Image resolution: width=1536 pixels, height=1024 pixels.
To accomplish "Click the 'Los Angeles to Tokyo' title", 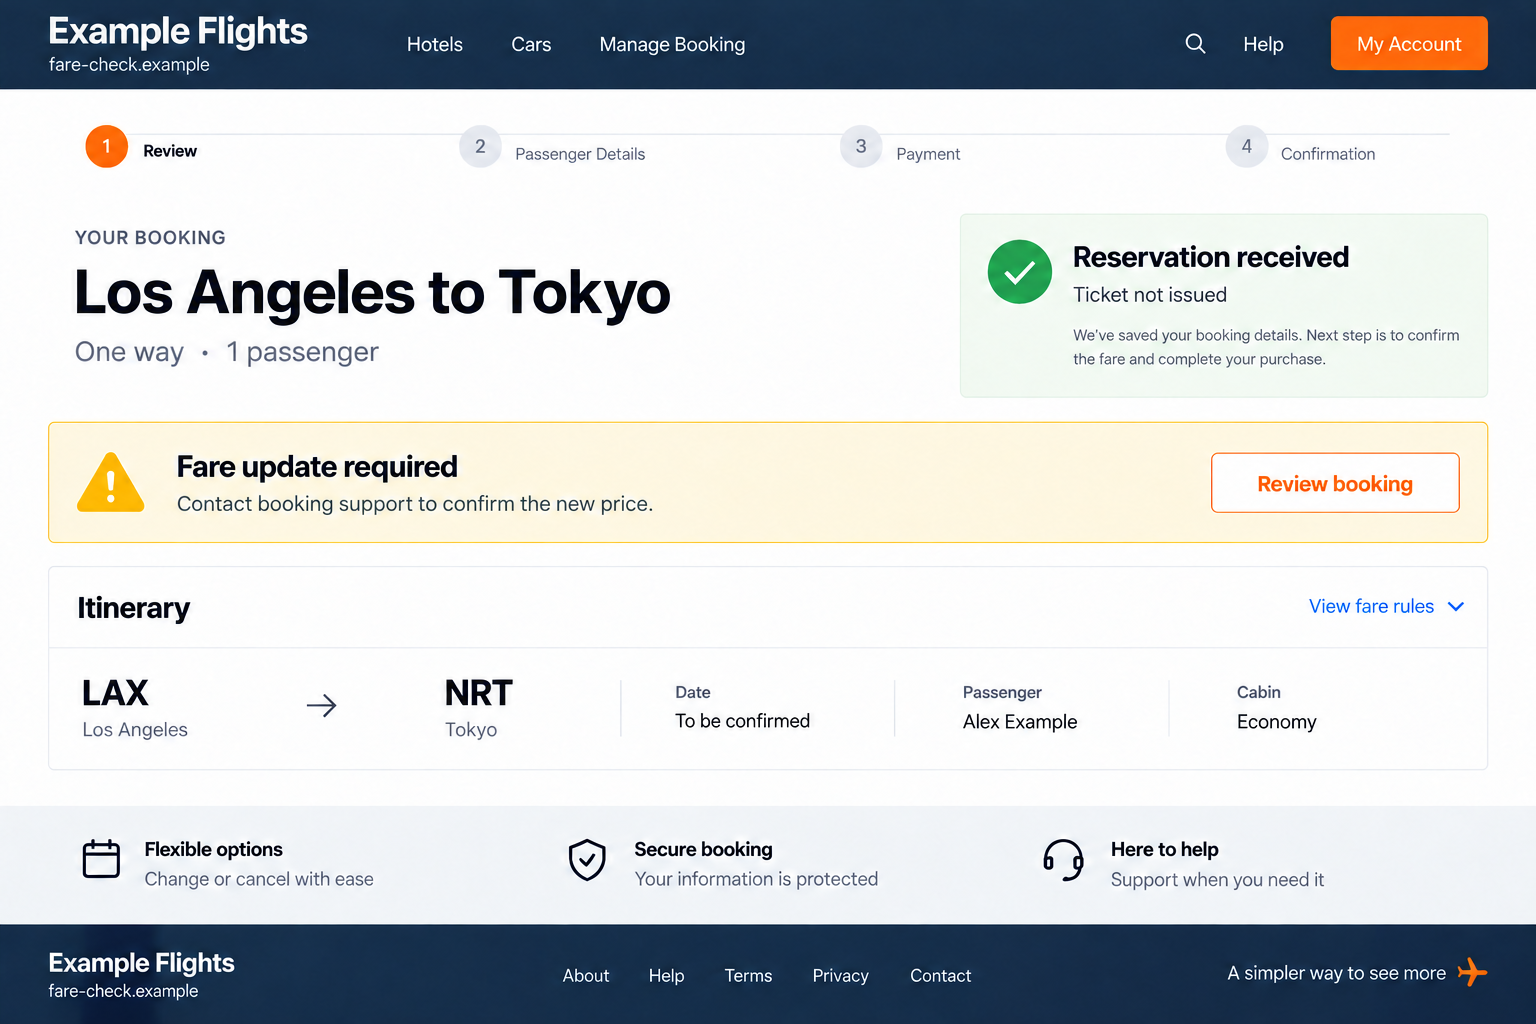I will coord(372,293).
